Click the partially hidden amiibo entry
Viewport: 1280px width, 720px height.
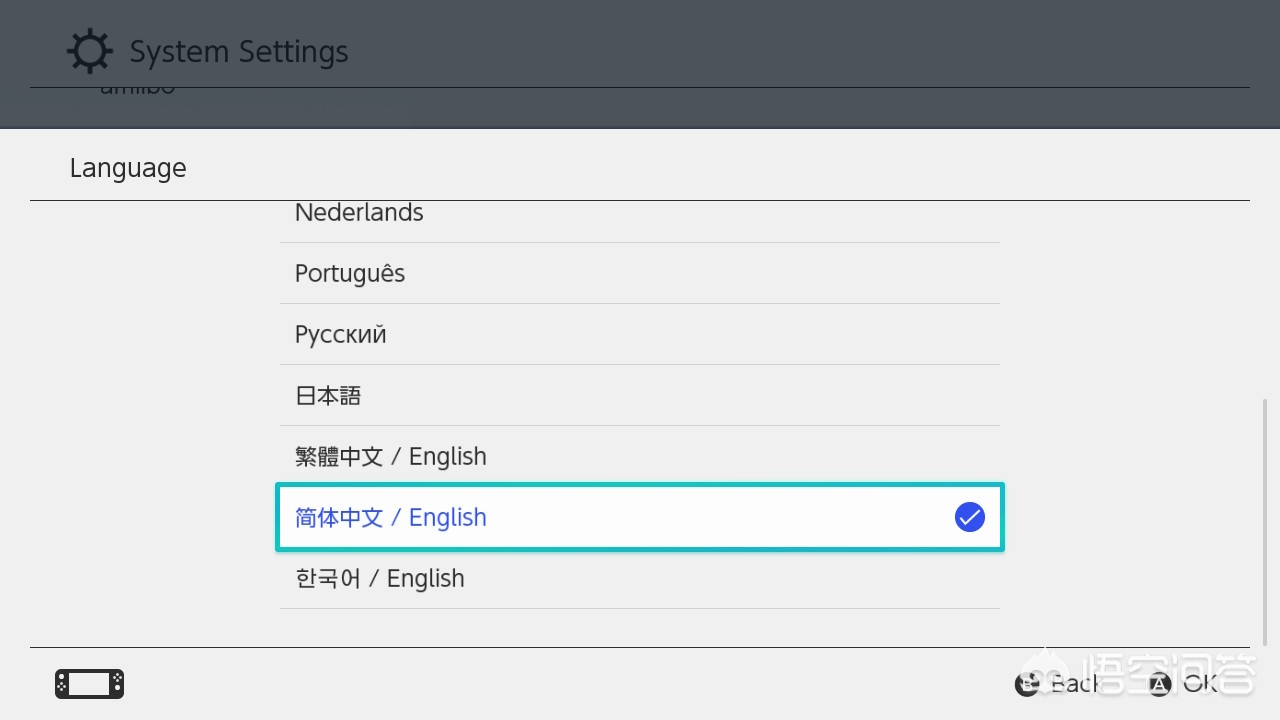(138, 90)
